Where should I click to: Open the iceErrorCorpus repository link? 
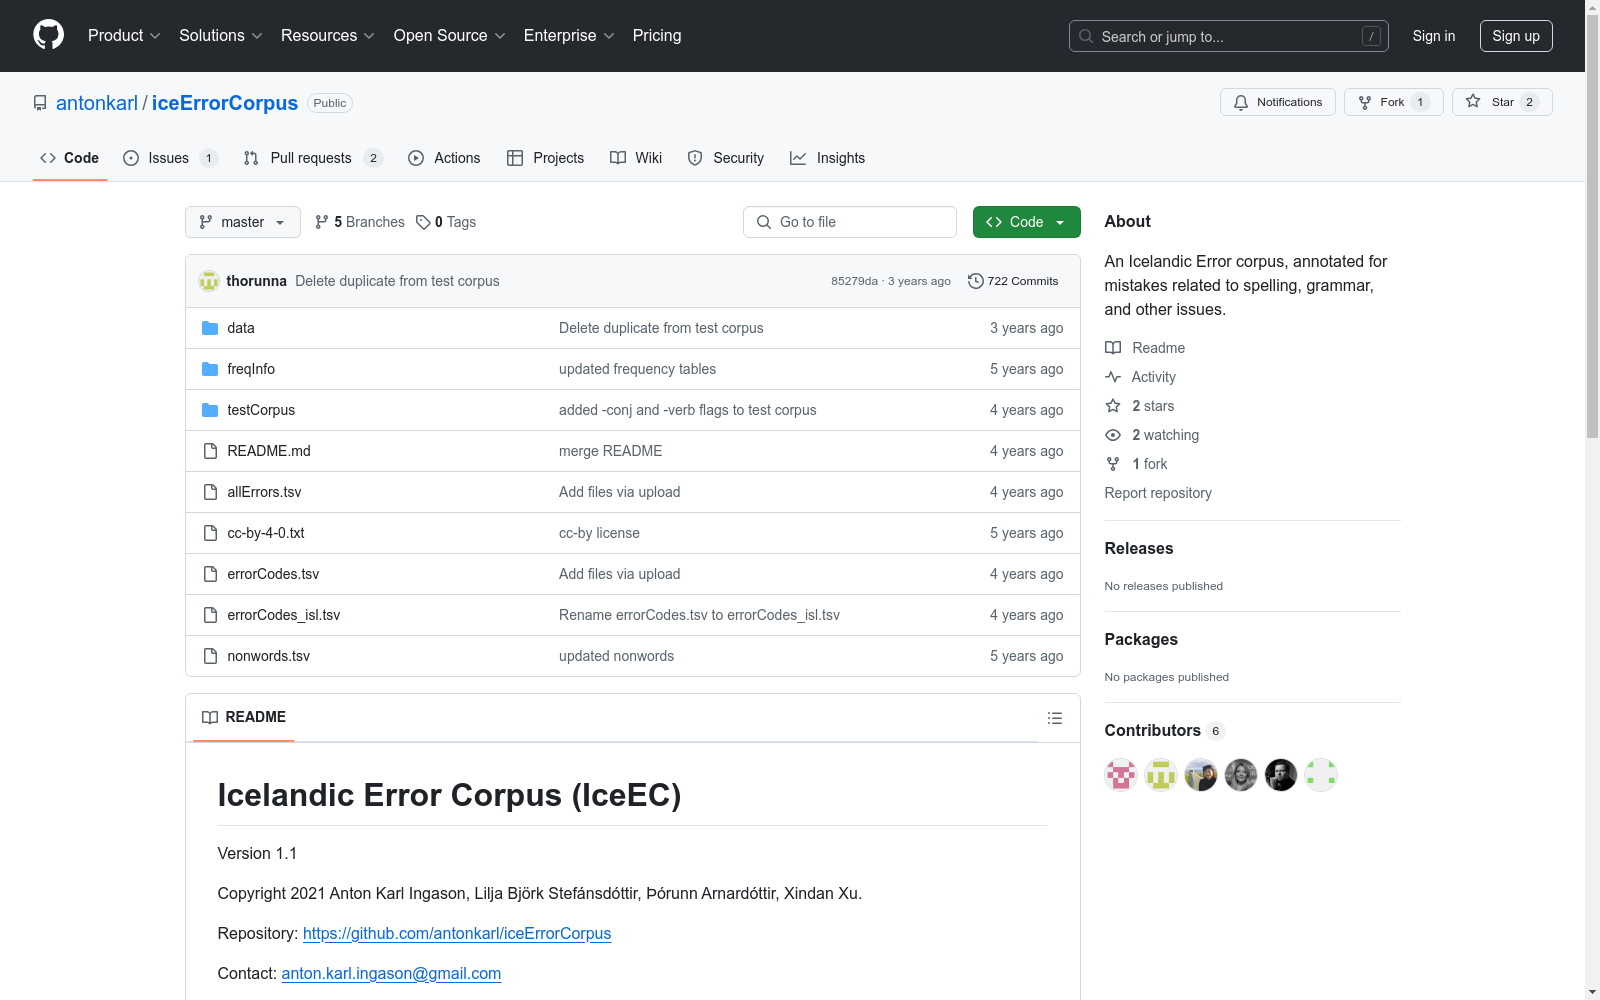click(225, 103)
